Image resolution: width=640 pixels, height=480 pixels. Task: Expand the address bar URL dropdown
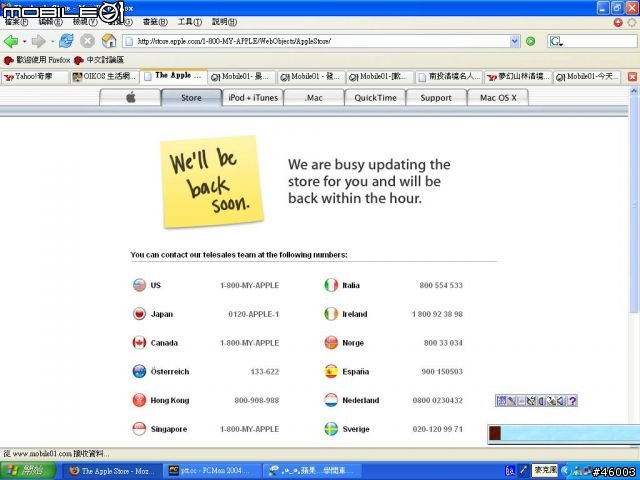tap(515, 41)
